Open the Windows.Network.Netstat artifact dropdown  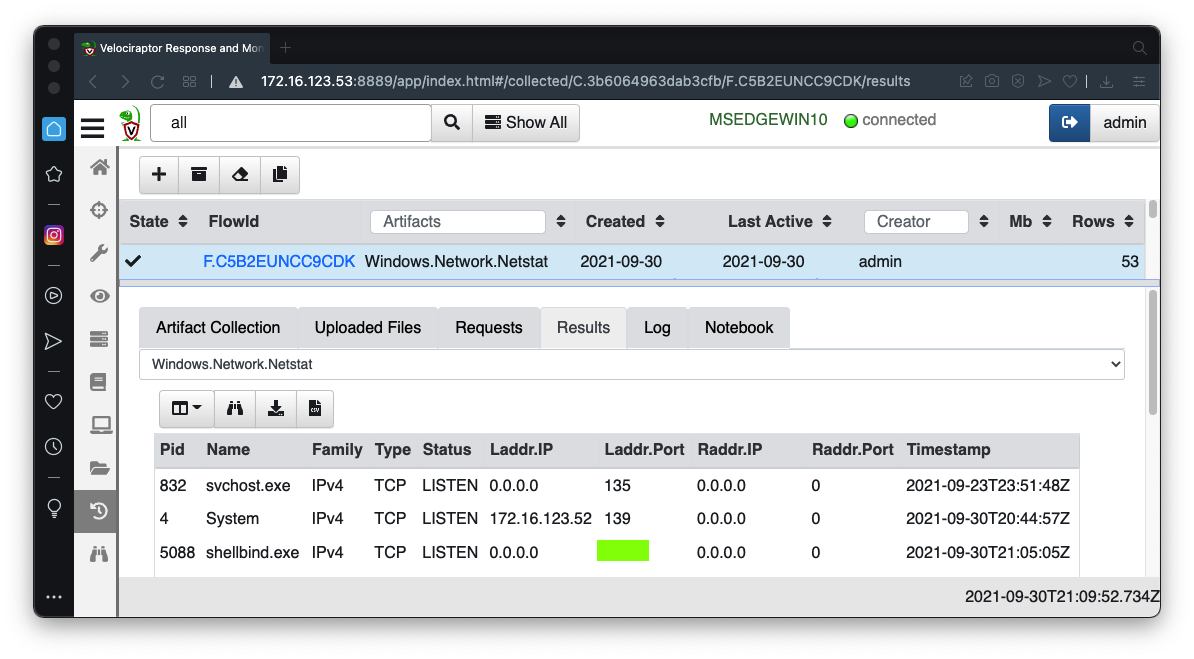631,364
